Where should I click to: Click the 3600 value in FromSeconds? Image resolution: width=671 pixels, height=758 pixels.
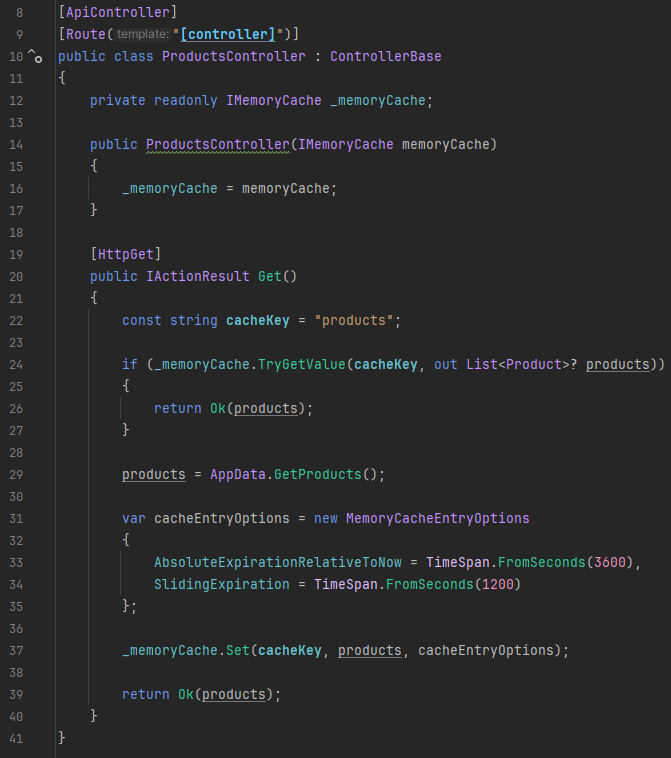(x=609, y=562)
